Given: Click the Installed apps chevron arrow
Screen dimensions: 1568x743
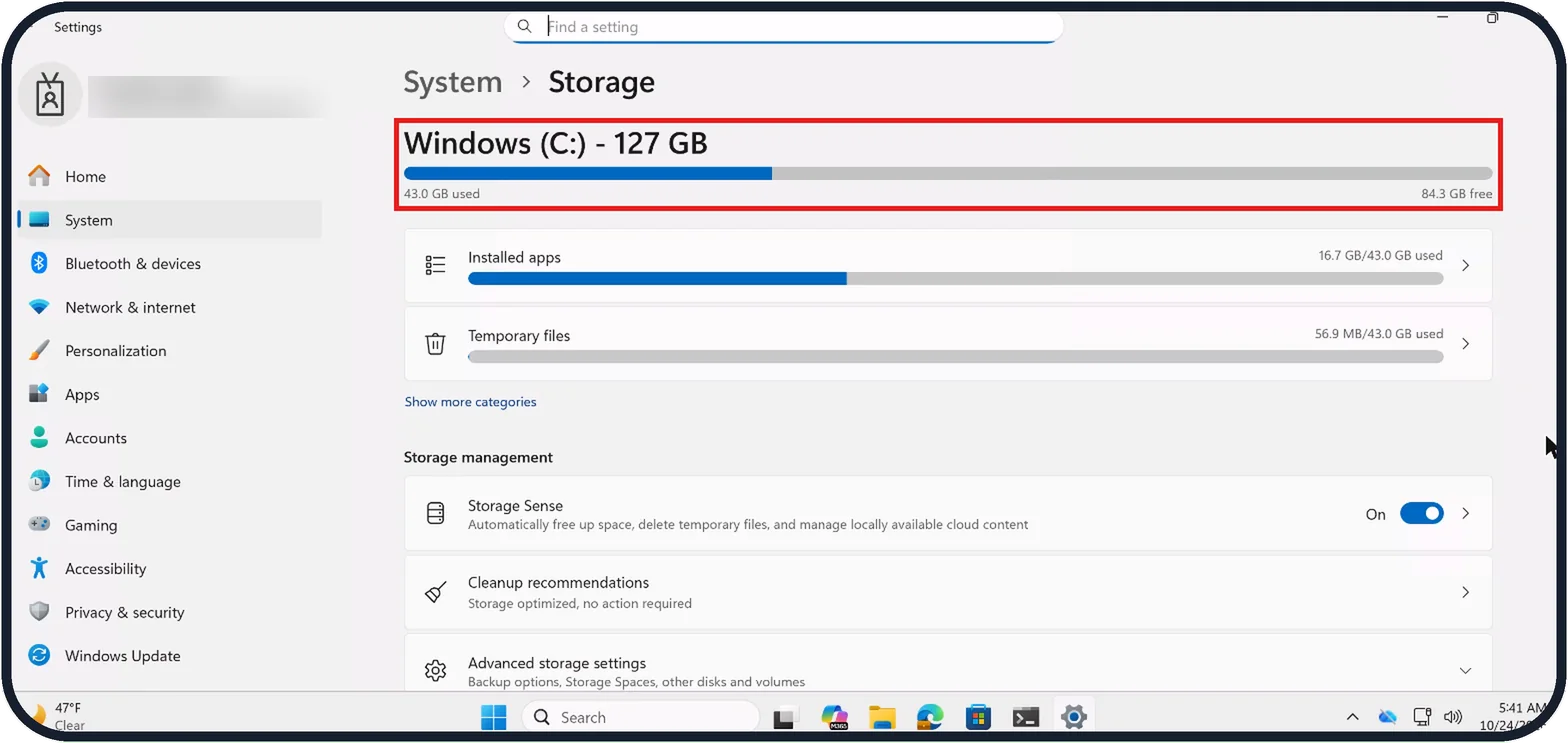Looking at the screenshot, I should point(1465,266).
